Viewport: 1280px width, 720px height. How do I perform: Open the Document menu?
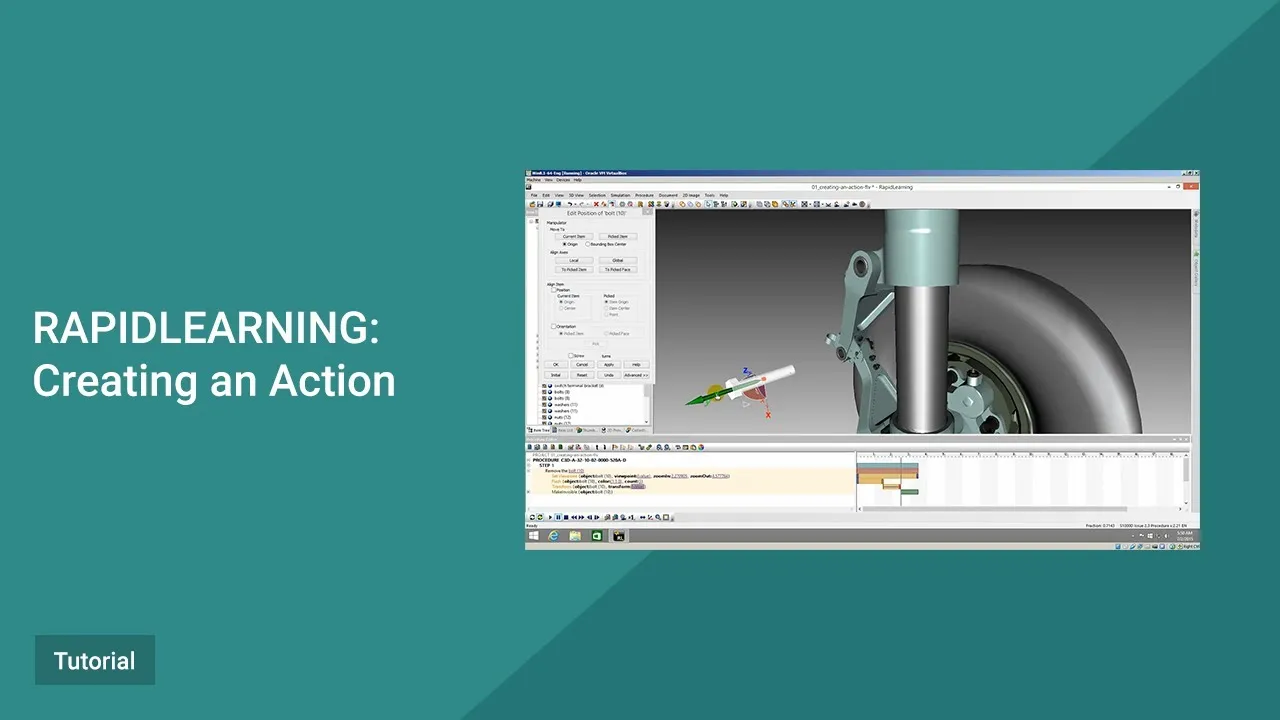tap(667, 195)
